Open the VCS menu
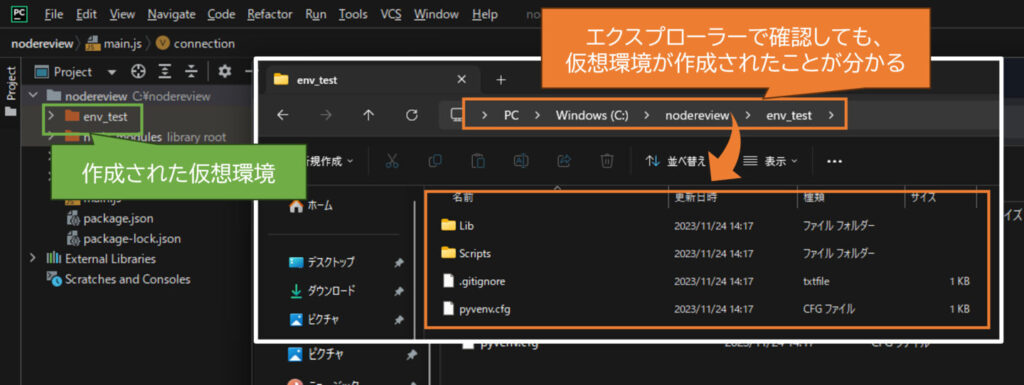 [391, 14]
